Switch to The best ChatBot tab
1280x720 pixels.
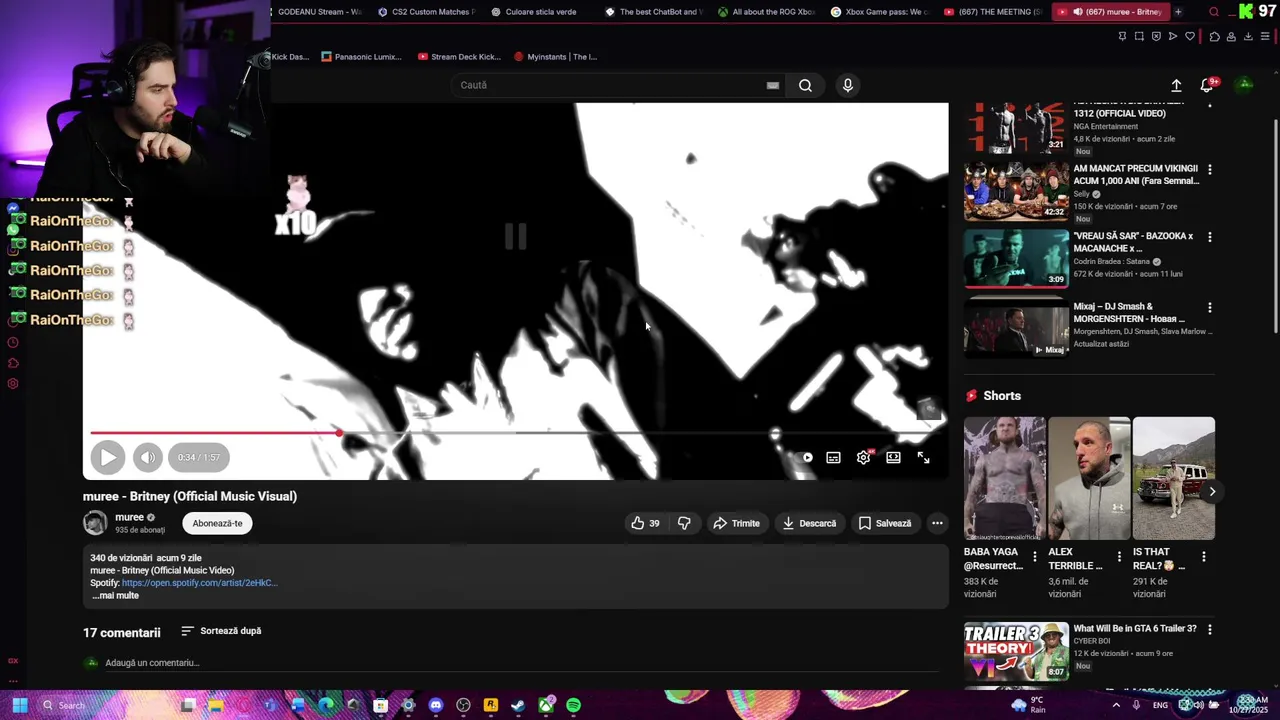654,12
